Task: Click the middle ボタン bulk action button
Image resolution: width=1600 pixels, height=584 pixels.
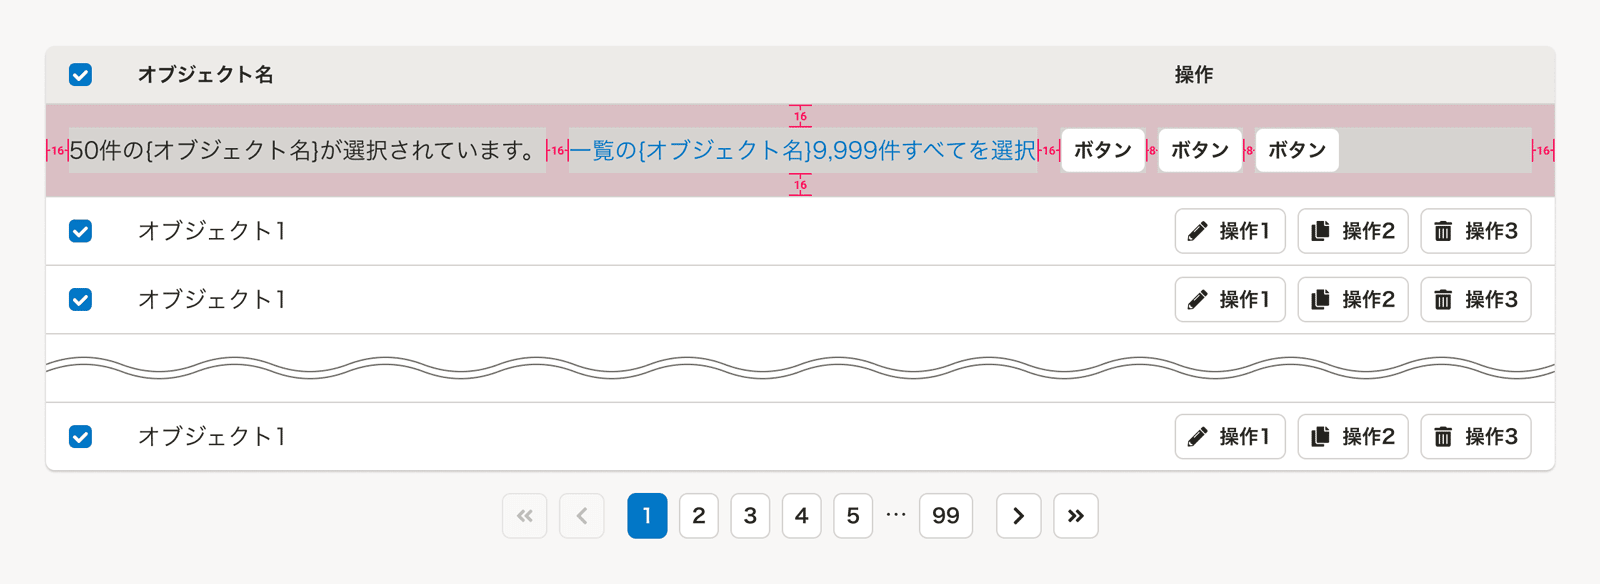Action: [x=1199, y=151]
